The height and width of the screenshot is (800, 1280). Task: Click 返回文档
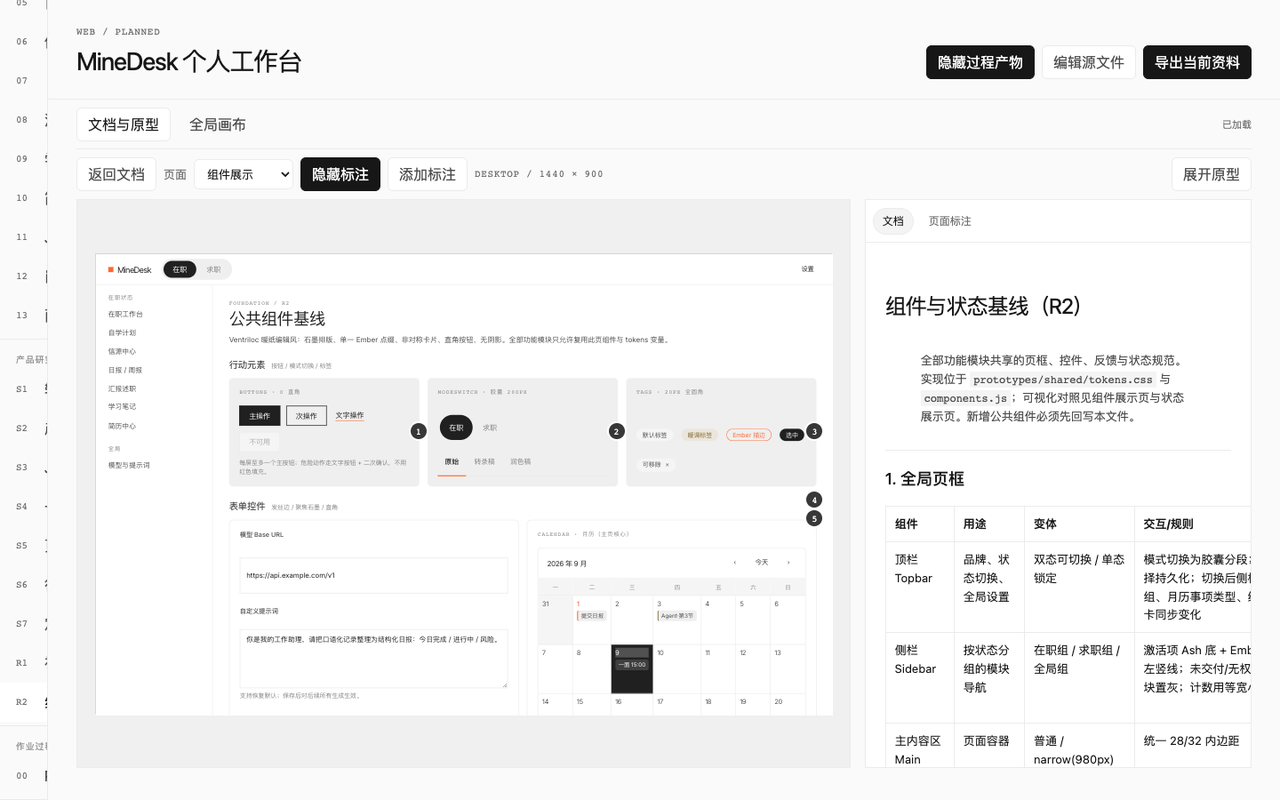click(116, 174)
